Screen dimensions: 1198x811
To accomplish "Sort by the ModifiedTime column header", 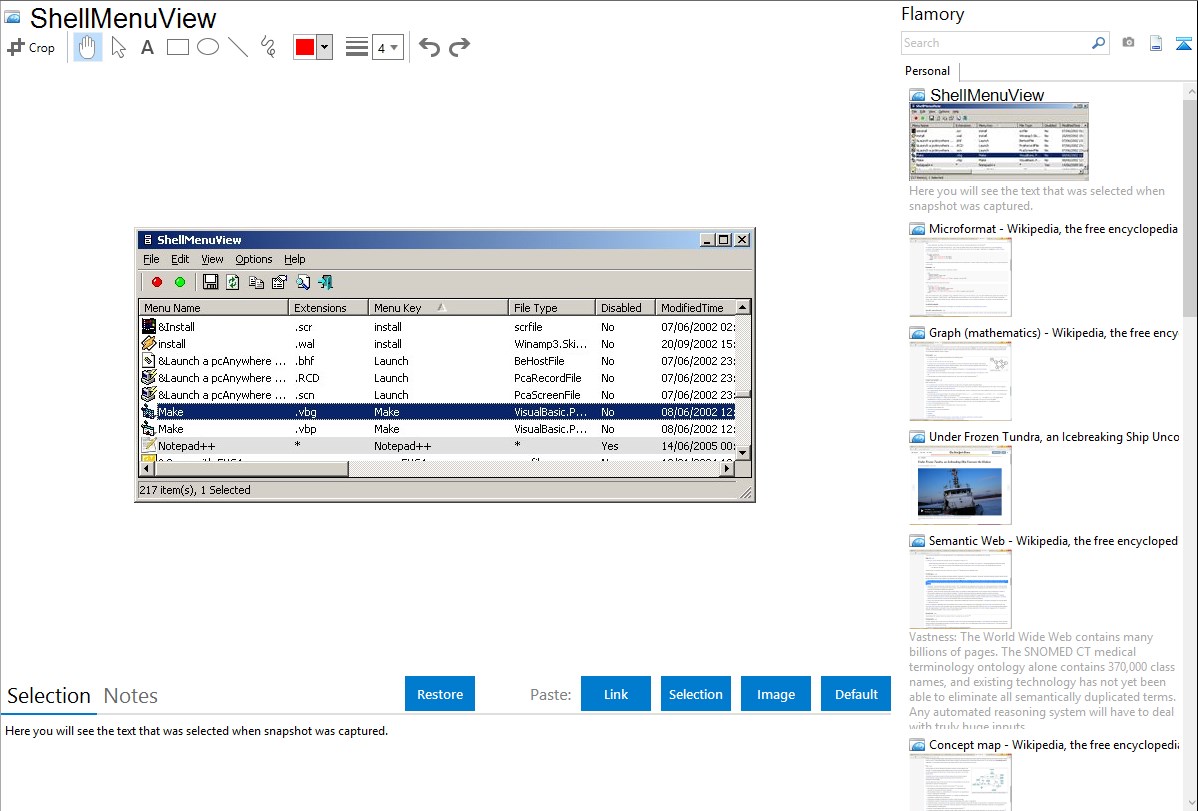I will [695, 307].
